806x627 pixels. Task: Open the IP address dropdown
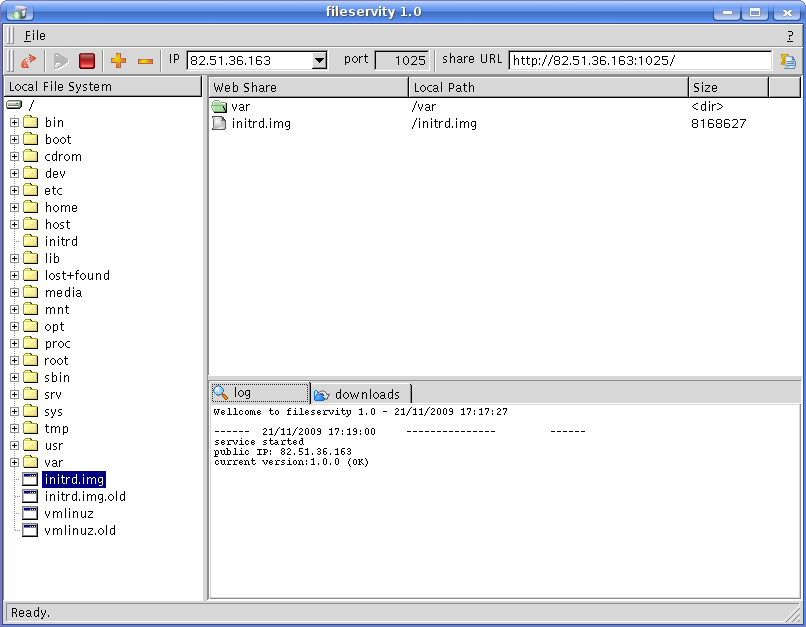(319, 61)
